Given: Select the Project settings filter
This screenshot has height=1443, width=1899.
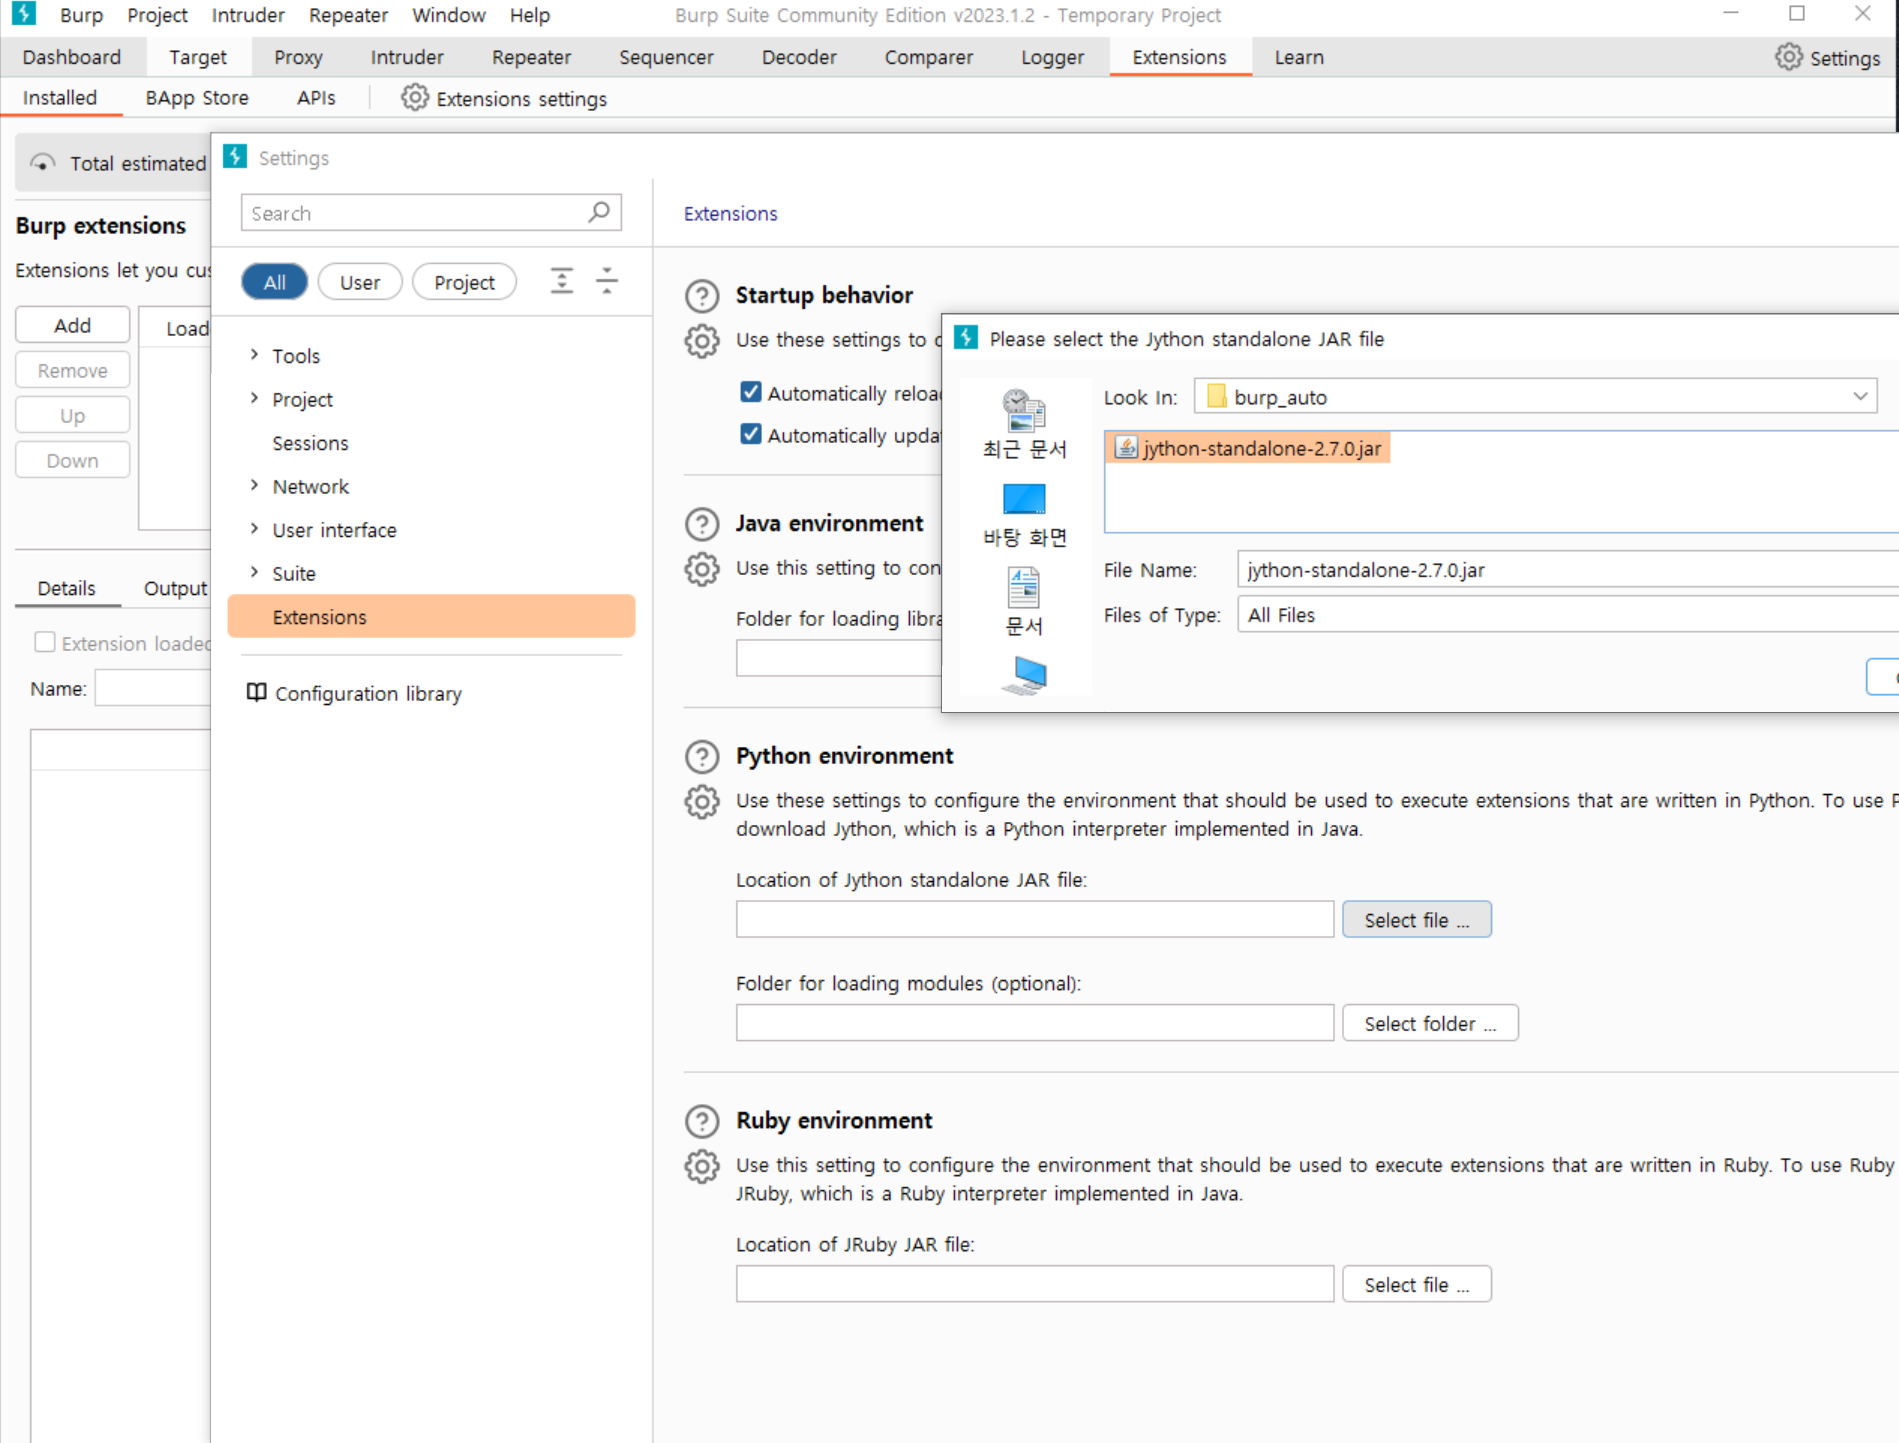Looking at the screenshot, I should pos(464,282).
